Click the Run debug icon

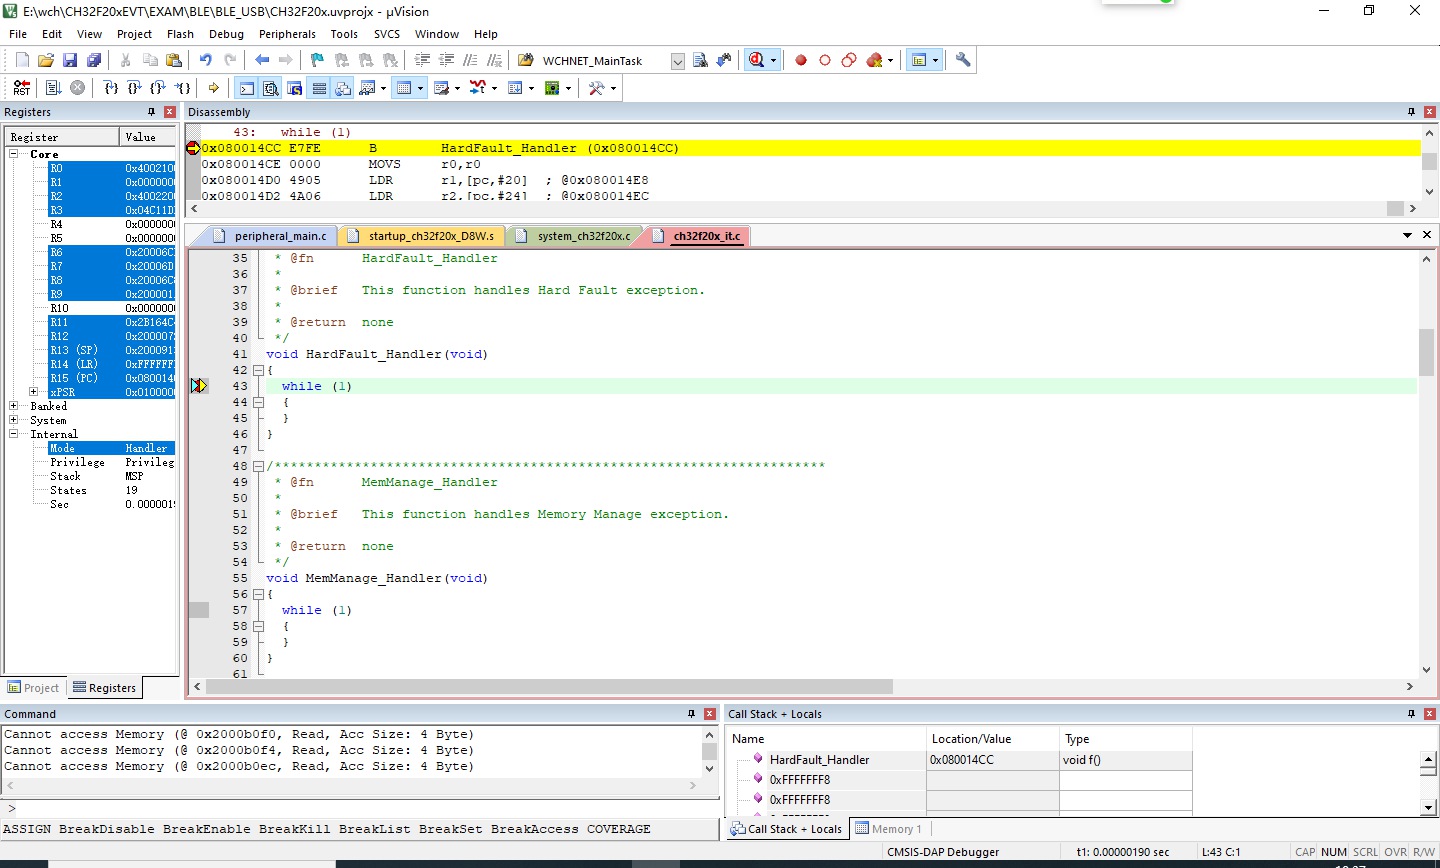tap(53, 88)
